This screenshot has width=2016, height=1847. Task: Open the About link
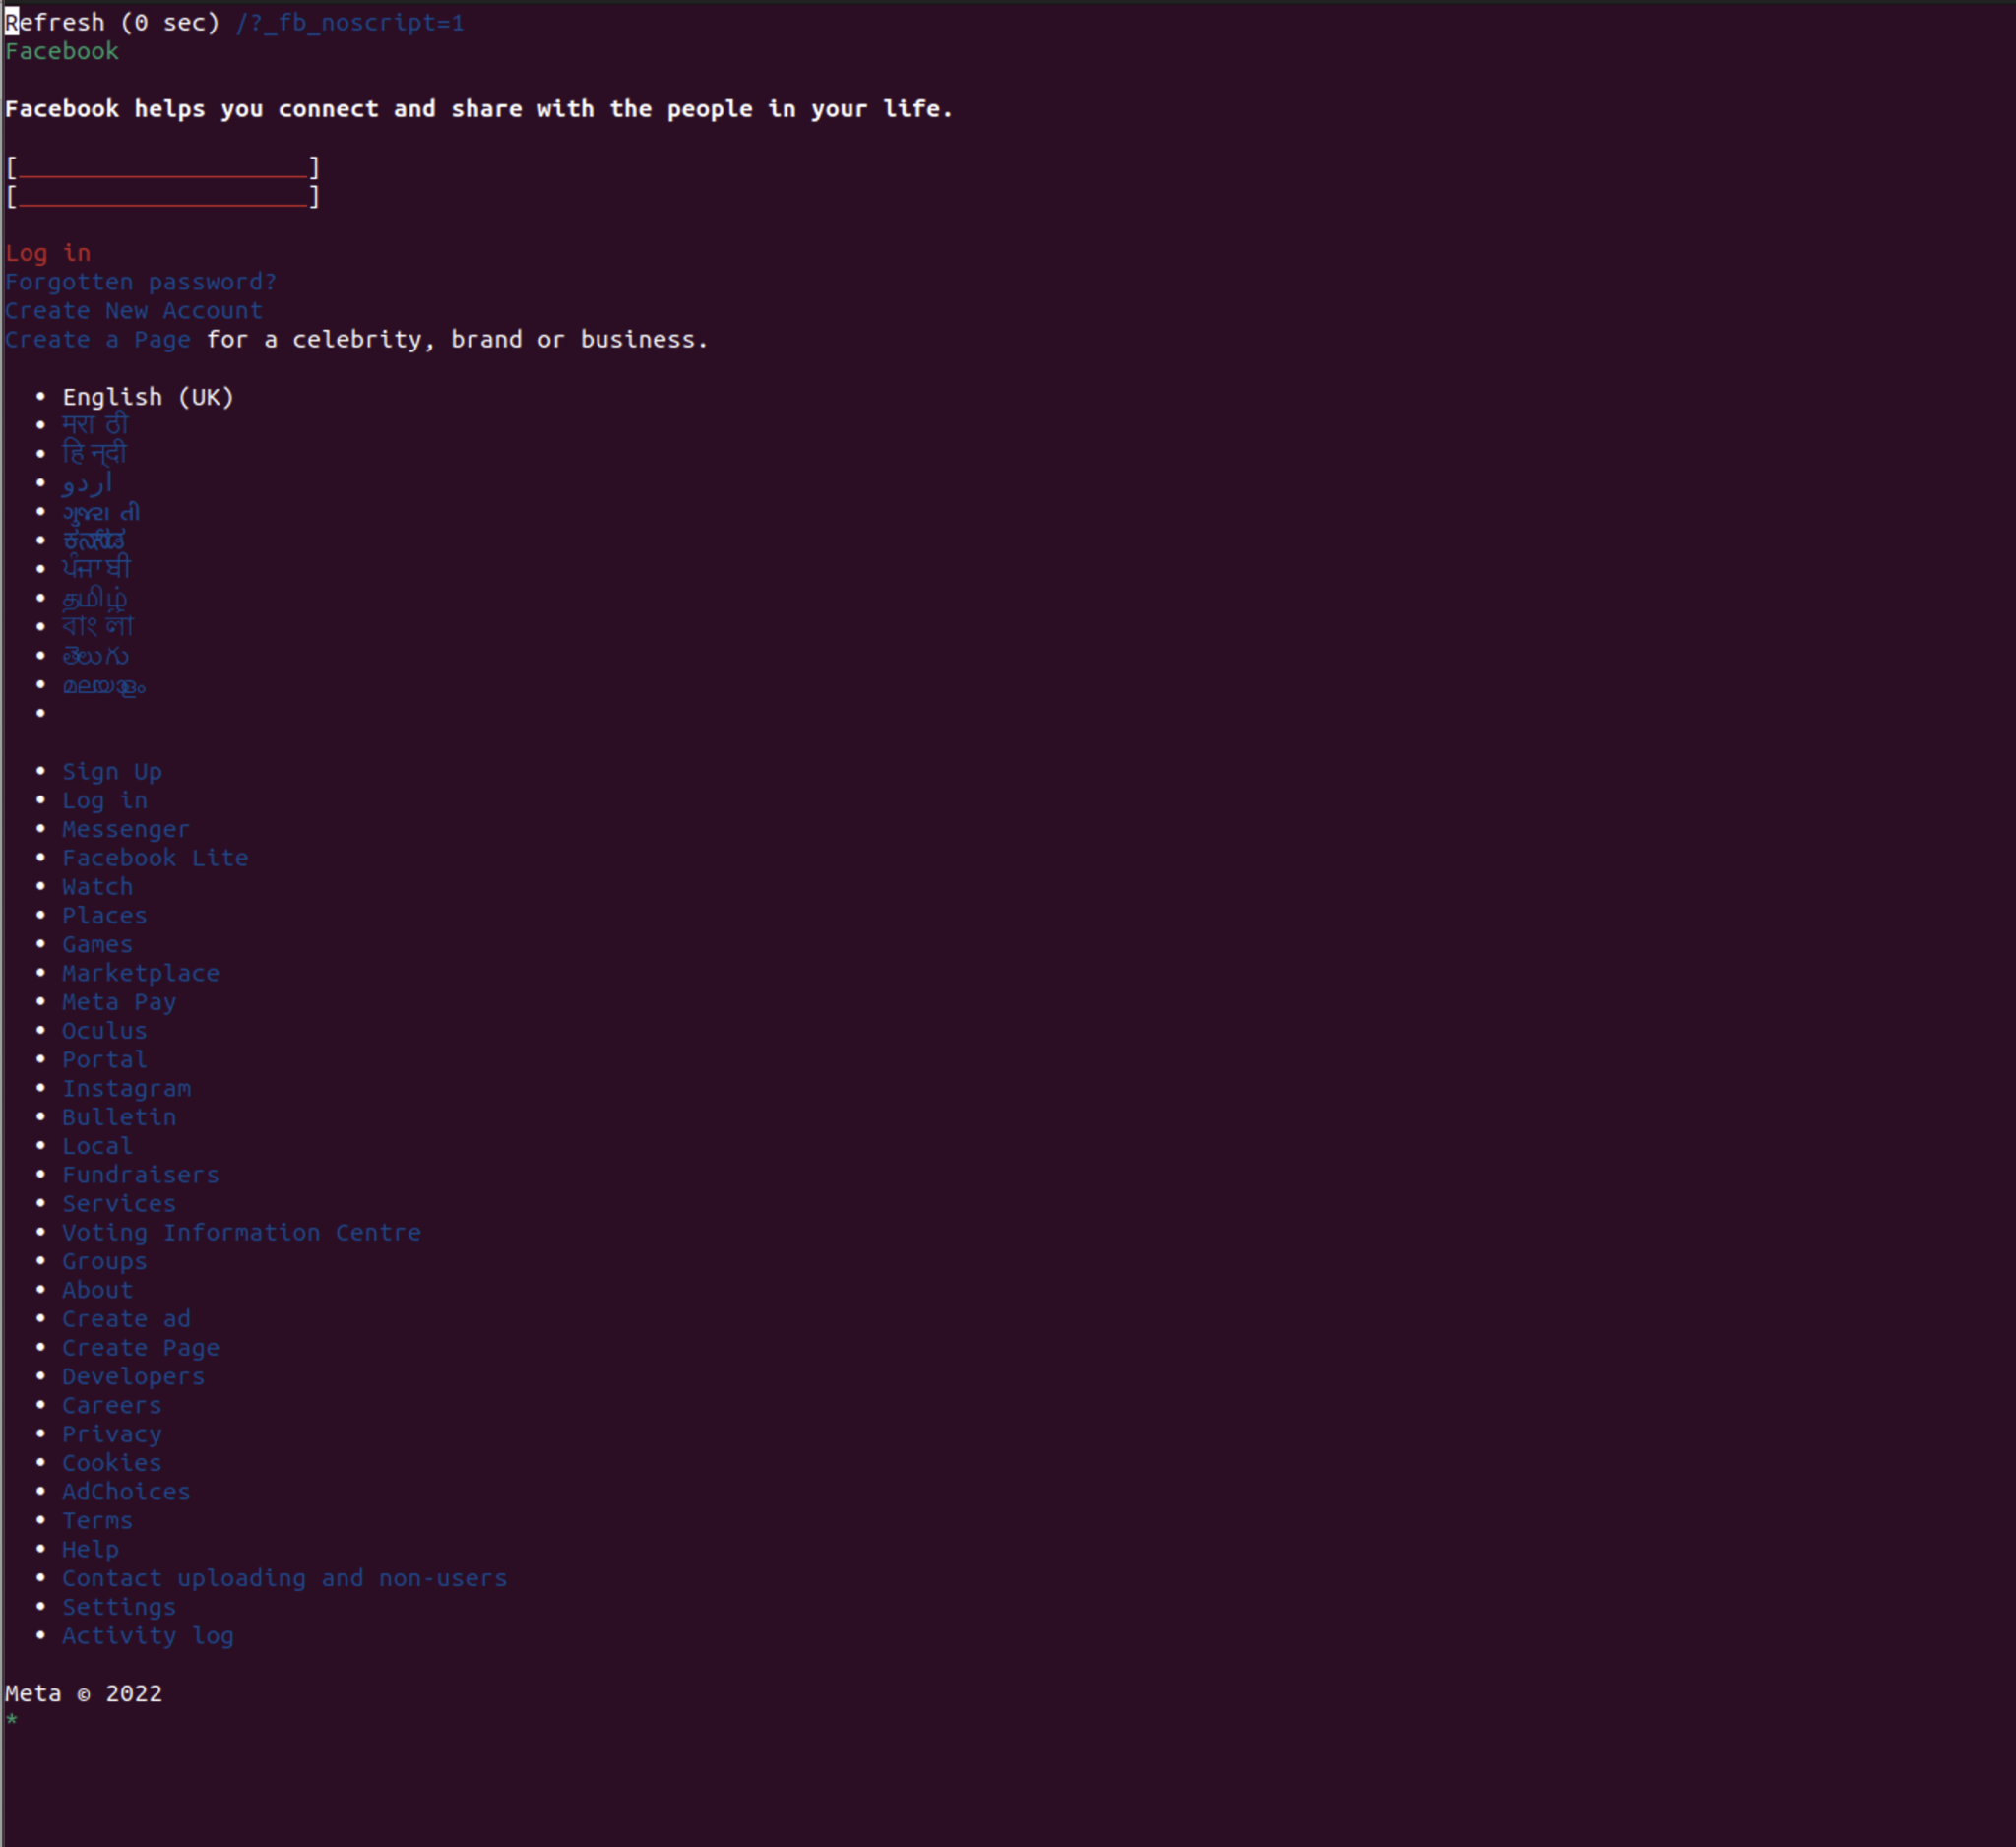point(98,1290)
